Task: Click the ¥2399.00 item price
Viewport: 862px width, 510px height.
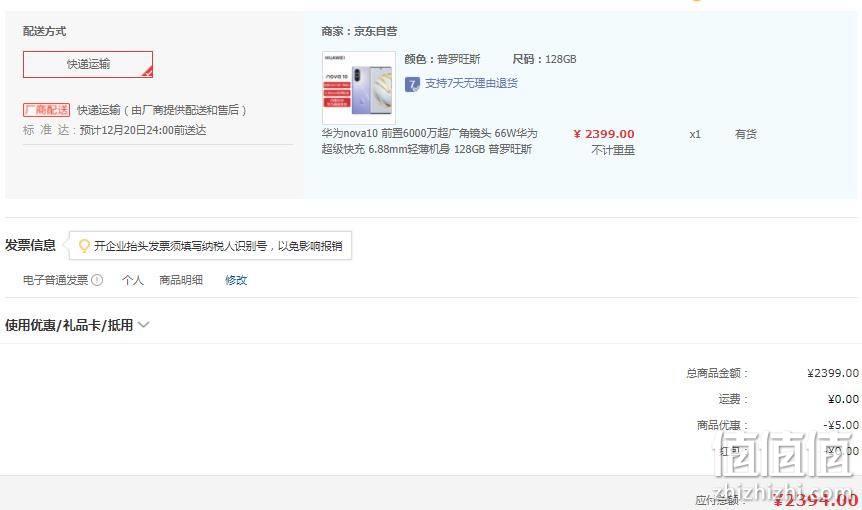Action: [604, 134]
